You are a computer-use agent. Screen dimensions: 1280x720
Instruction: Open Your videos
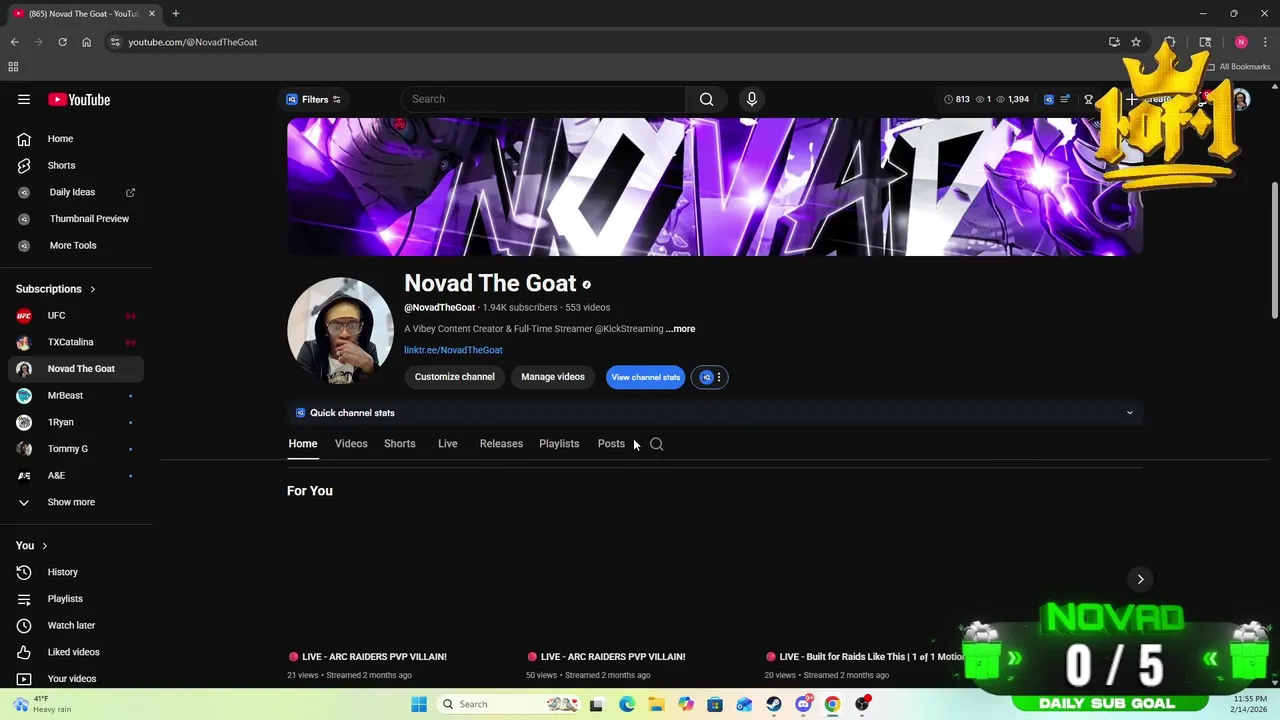76,679
